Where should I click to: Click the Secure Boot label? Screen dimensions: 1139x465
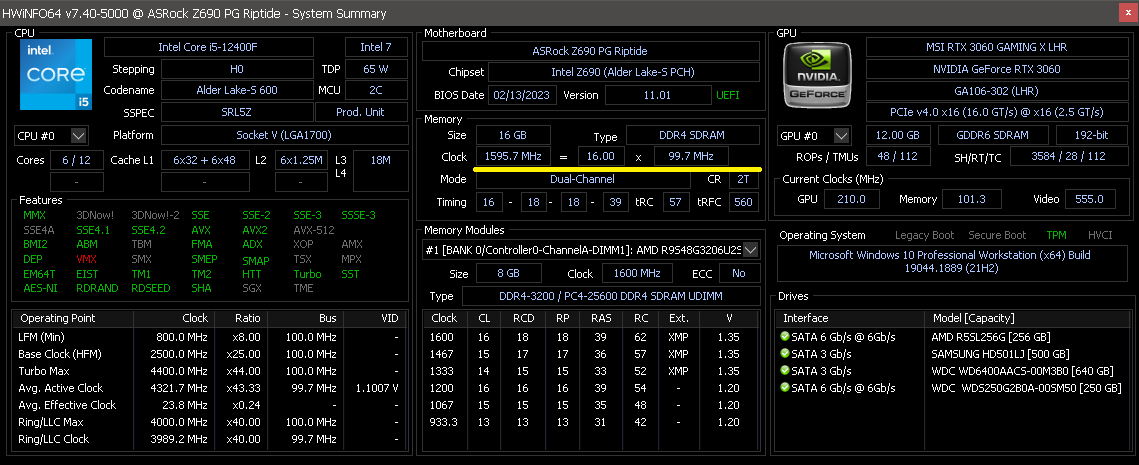coord(997,235)
